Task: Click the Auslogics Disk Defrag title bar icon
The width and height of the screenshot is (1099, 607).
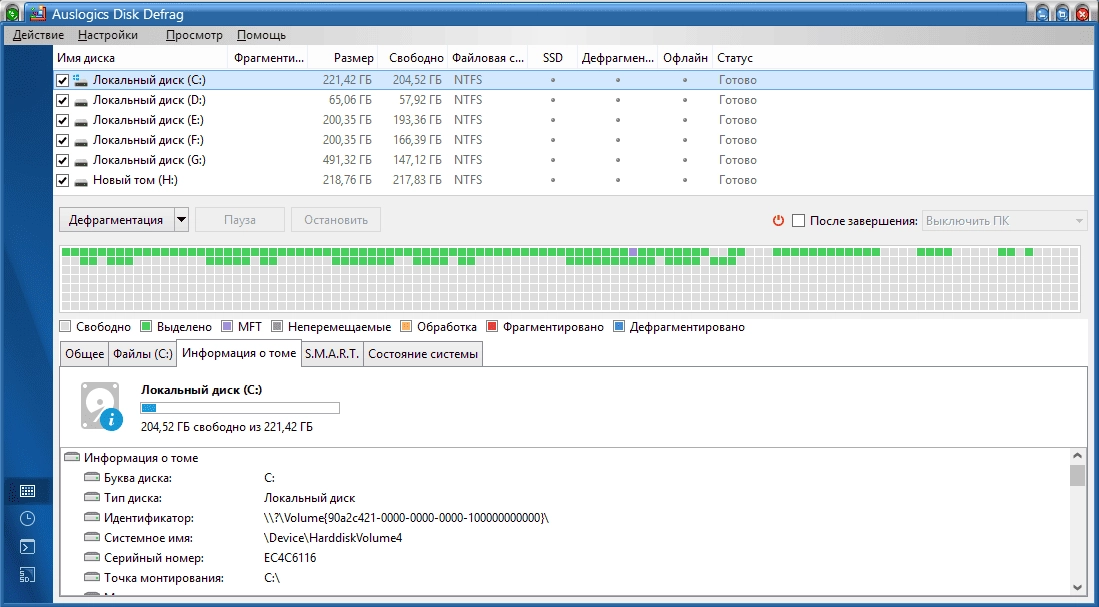Action: [x=37, y=13]
